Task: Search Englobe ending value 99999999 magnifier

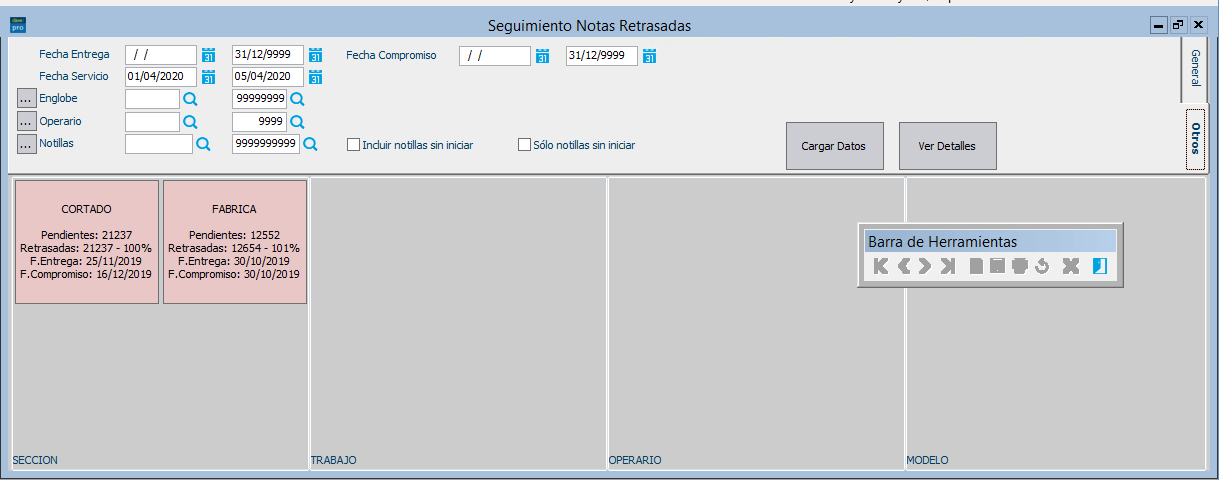Action: 296,99
